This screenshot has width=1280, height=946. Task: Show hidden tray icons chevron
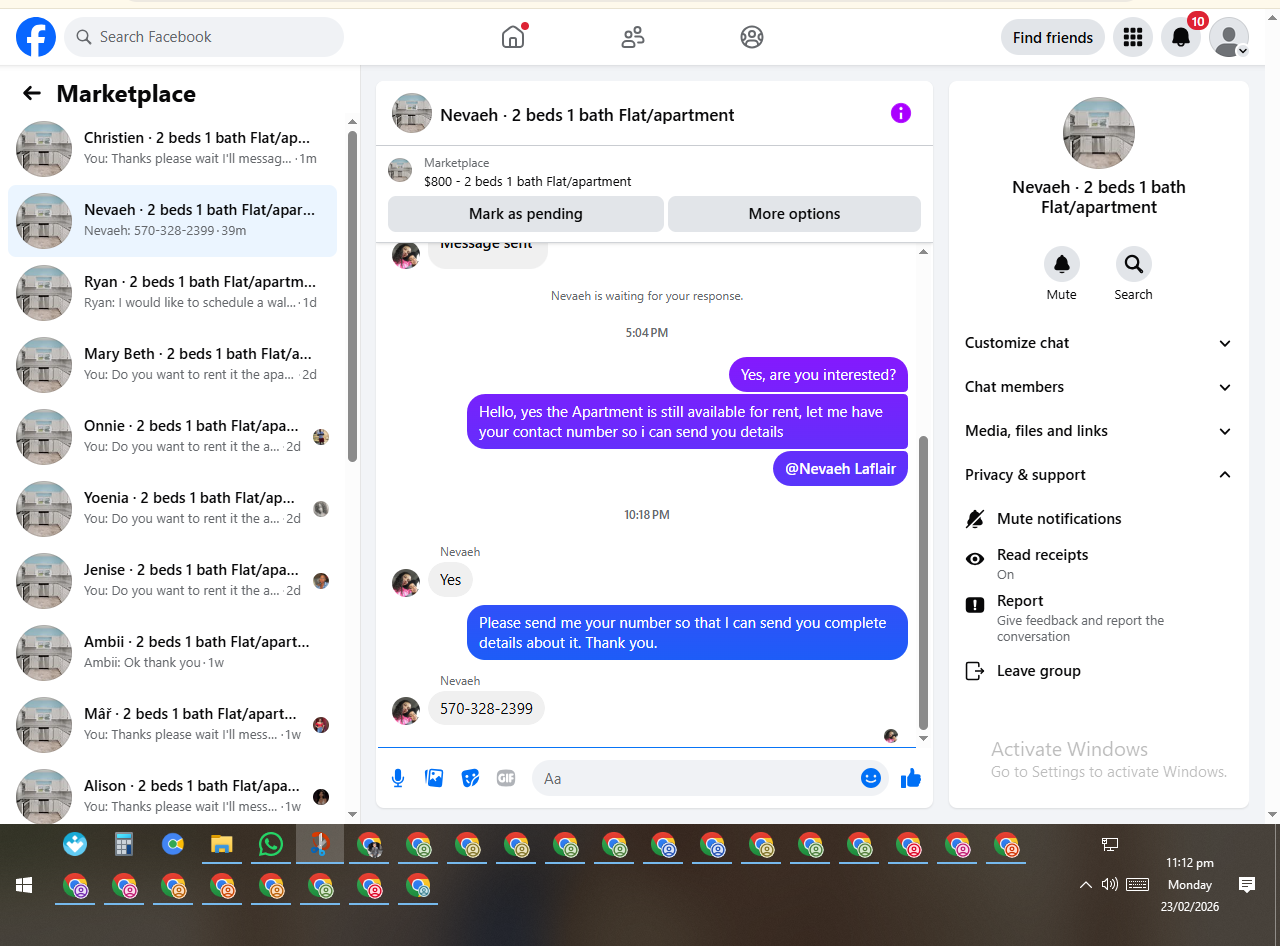[x=1085, y=885]
